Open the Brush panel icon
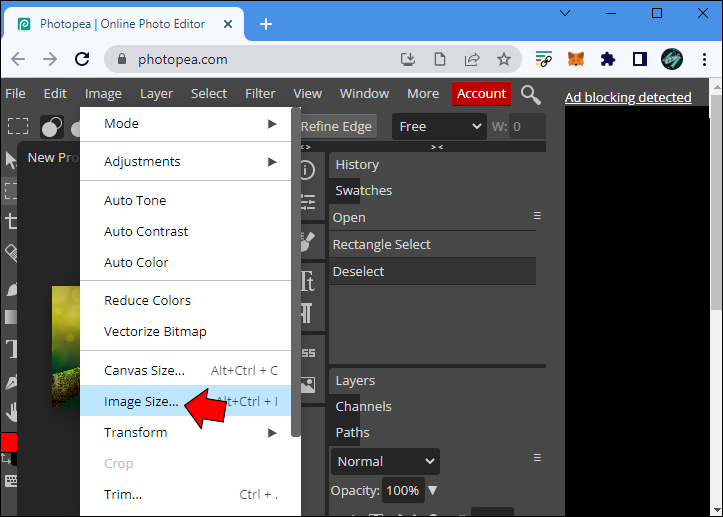 pos(307,242)
